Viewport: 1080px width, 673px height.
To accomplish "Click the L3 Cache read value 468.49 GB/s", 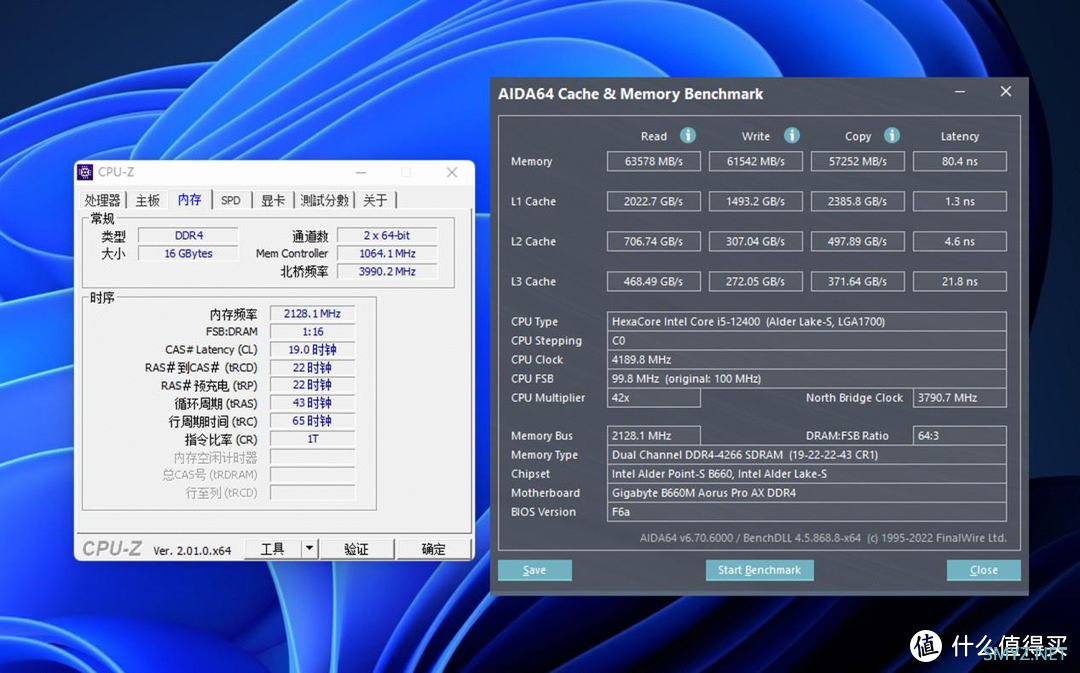I will coord(654,281).
